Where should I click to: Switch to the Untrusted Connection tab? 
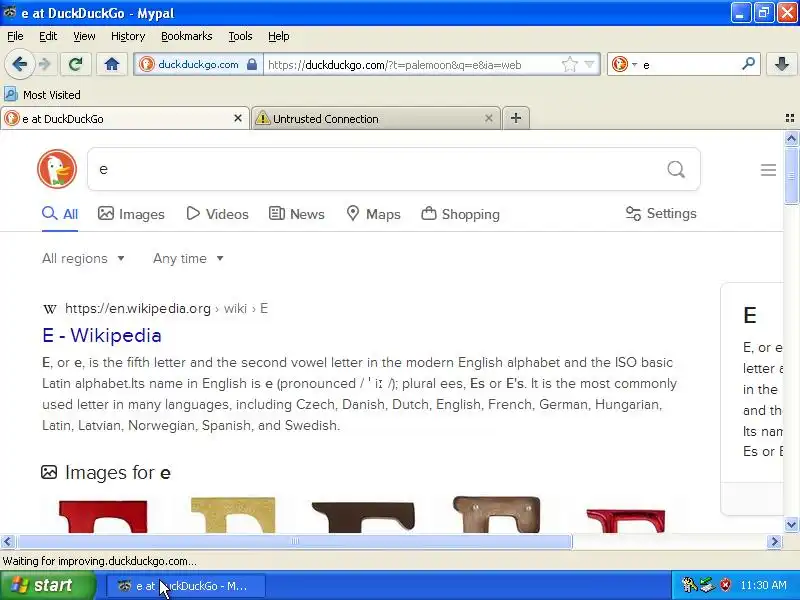point(376,118)
